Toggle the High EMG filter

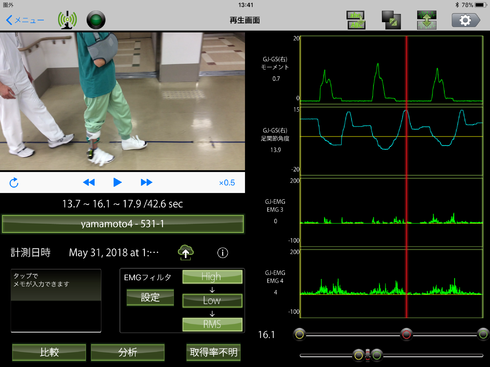(212, 277)
